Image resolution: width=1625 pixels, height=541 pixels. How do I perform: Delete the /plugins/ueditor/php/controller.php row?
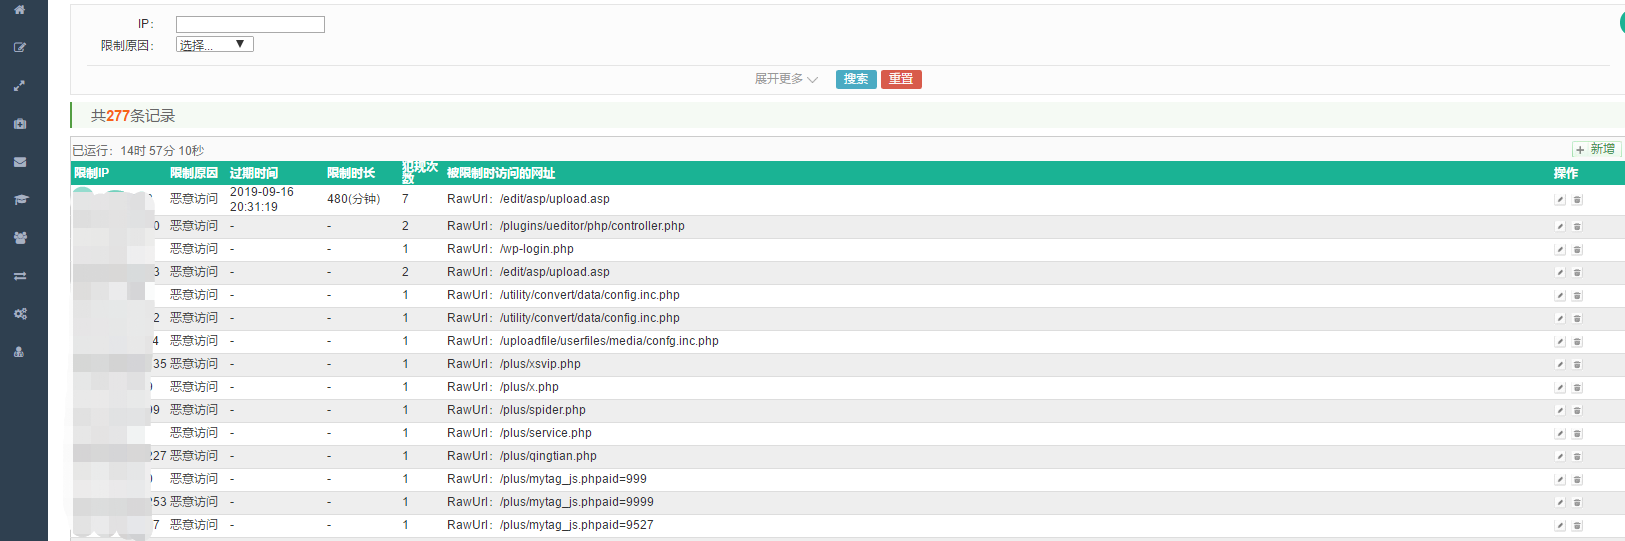click(x=1577, y=227)
